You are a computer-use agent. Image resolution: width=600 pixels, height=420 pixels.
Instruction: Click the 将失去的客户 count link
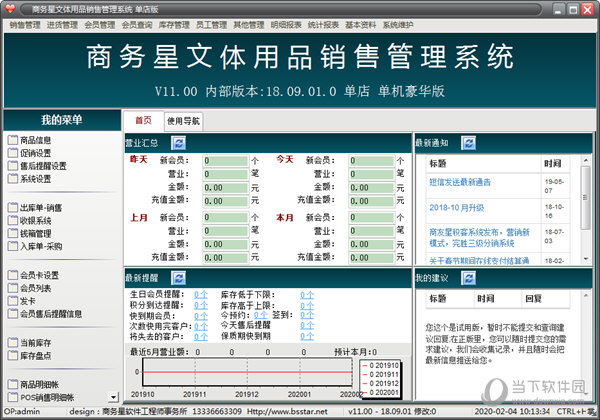pyautogui.click(x=201, y=337)
